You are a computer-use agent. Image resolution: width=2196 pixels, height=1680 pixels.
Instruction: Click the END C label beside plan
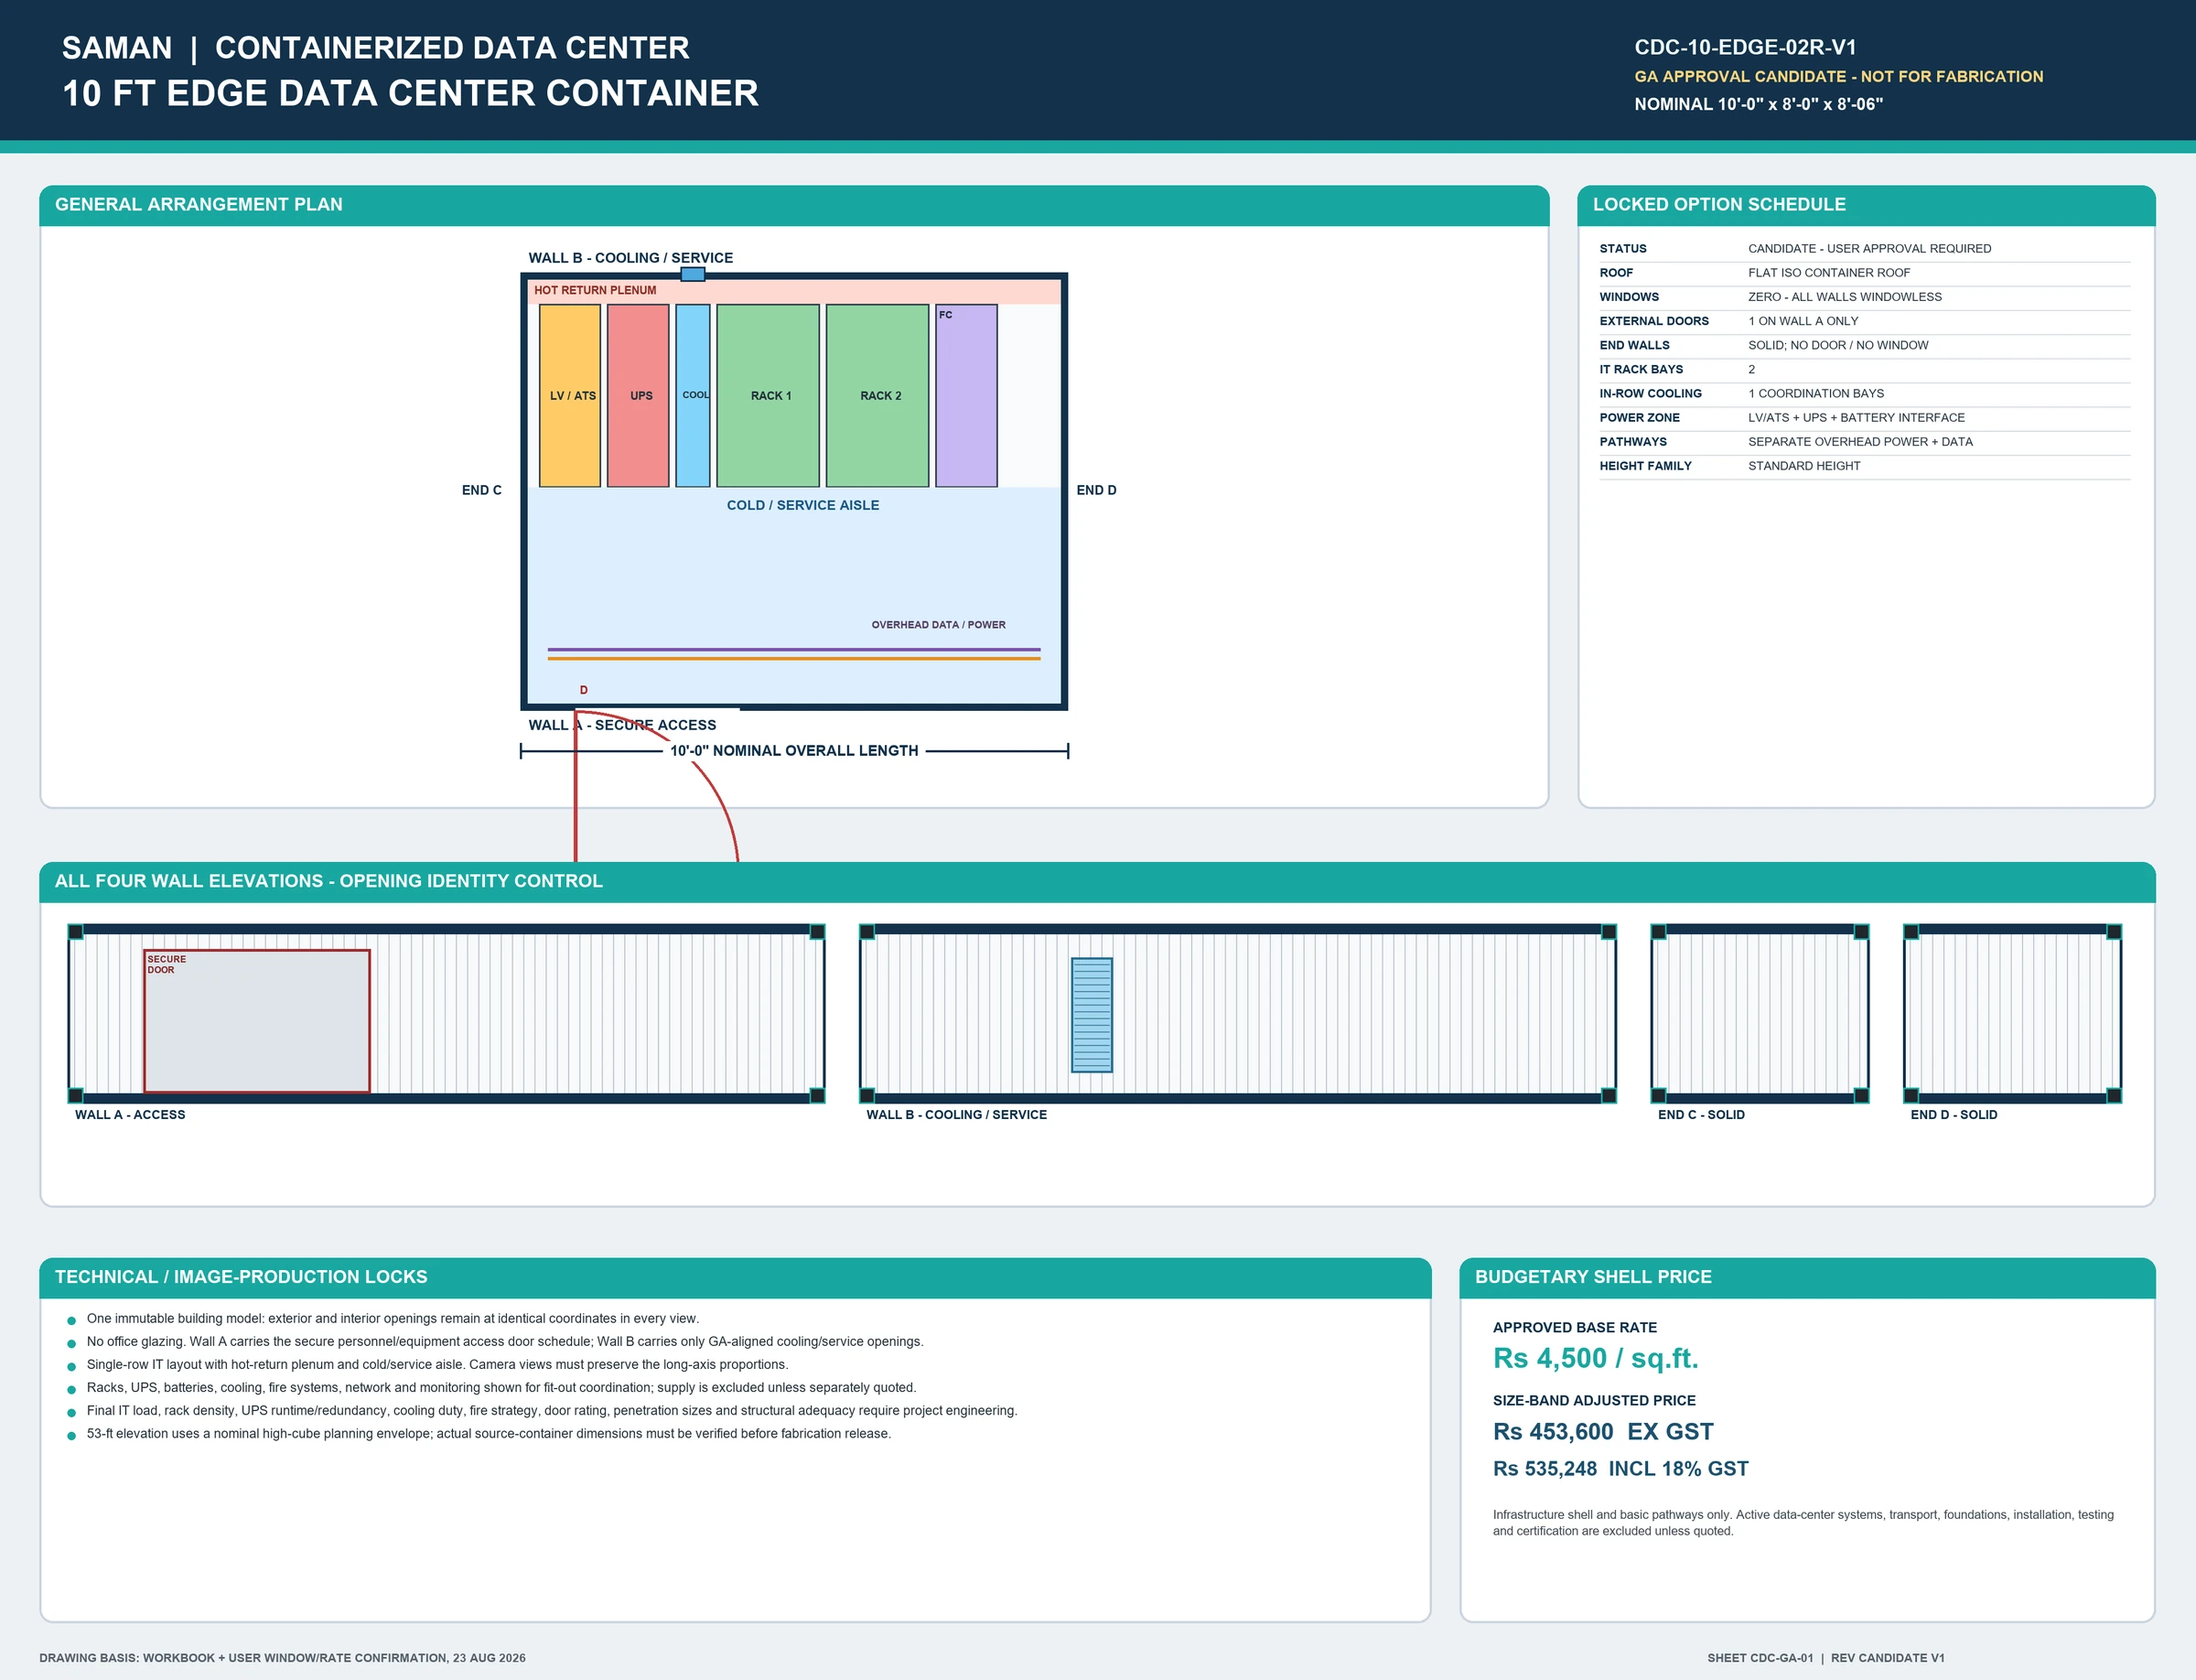pos(482,490)
